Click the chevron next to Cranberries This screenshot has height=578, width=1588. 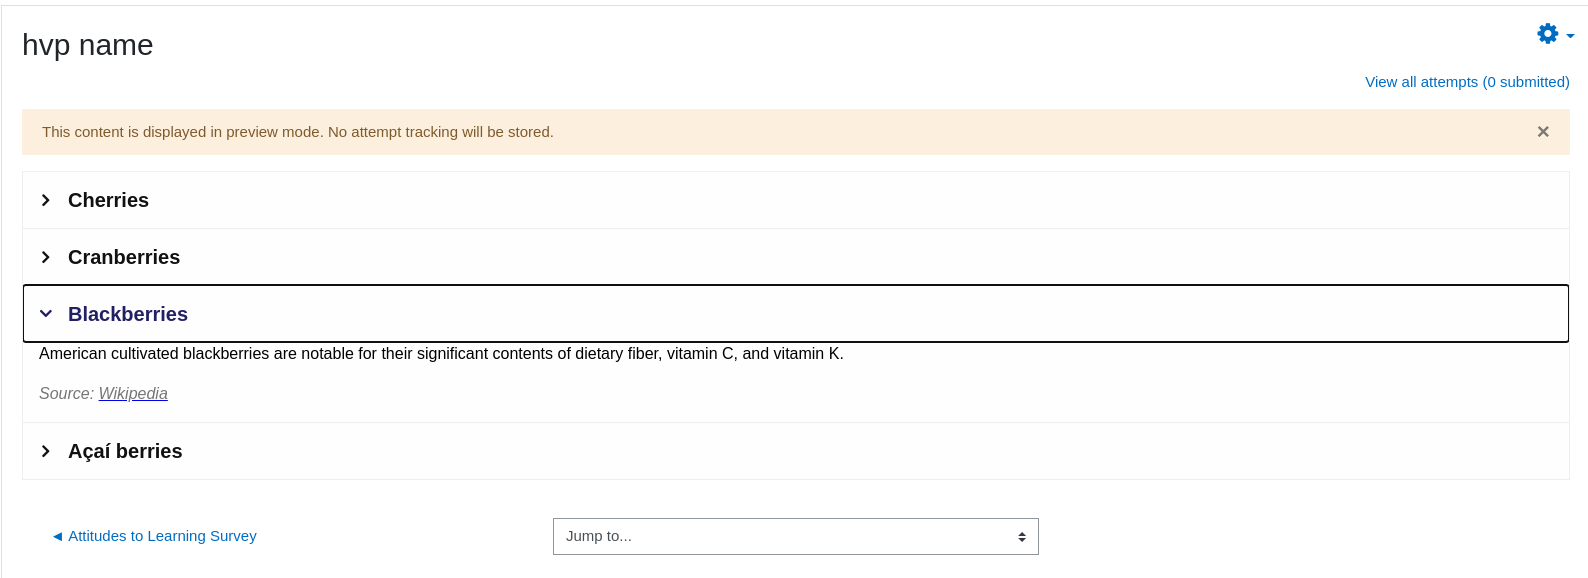click(46, 257)
